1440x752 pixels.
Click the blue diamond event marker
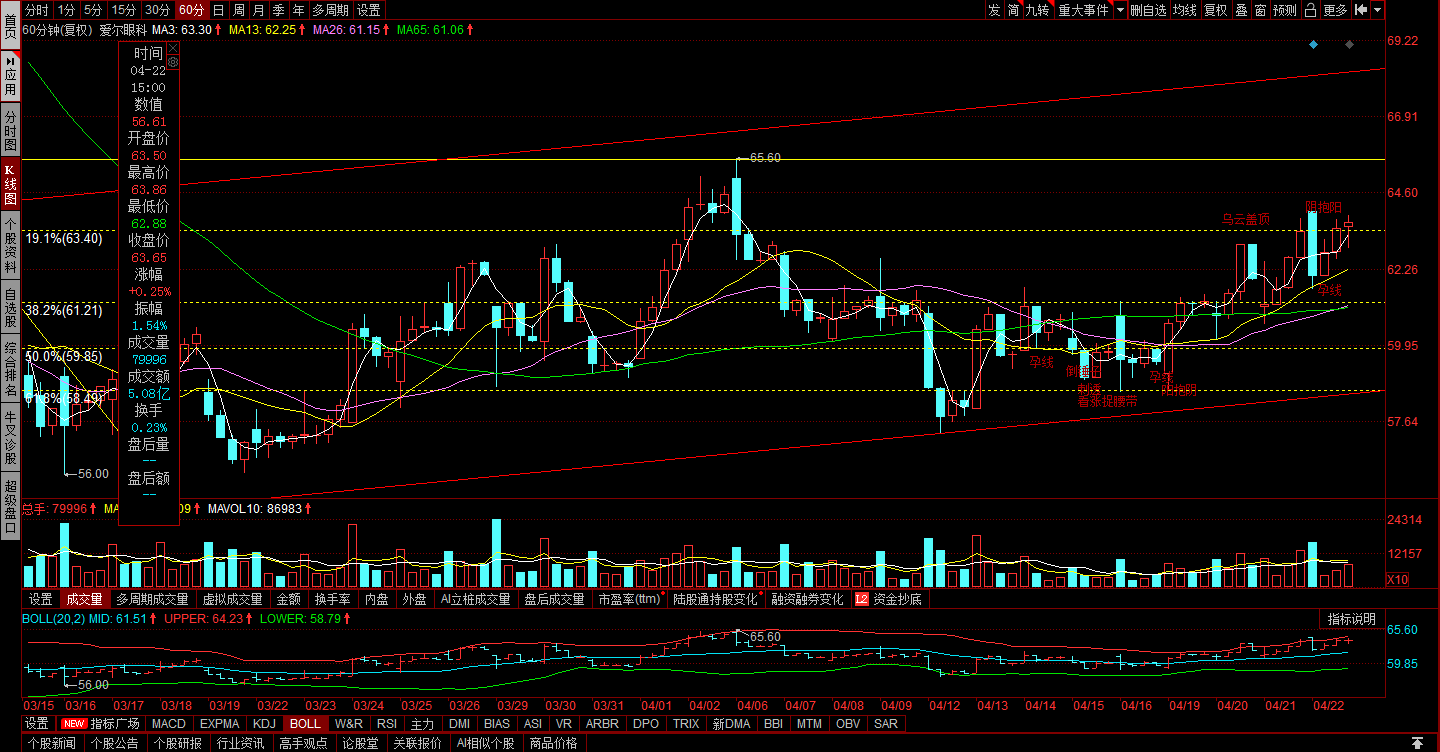1313,44
